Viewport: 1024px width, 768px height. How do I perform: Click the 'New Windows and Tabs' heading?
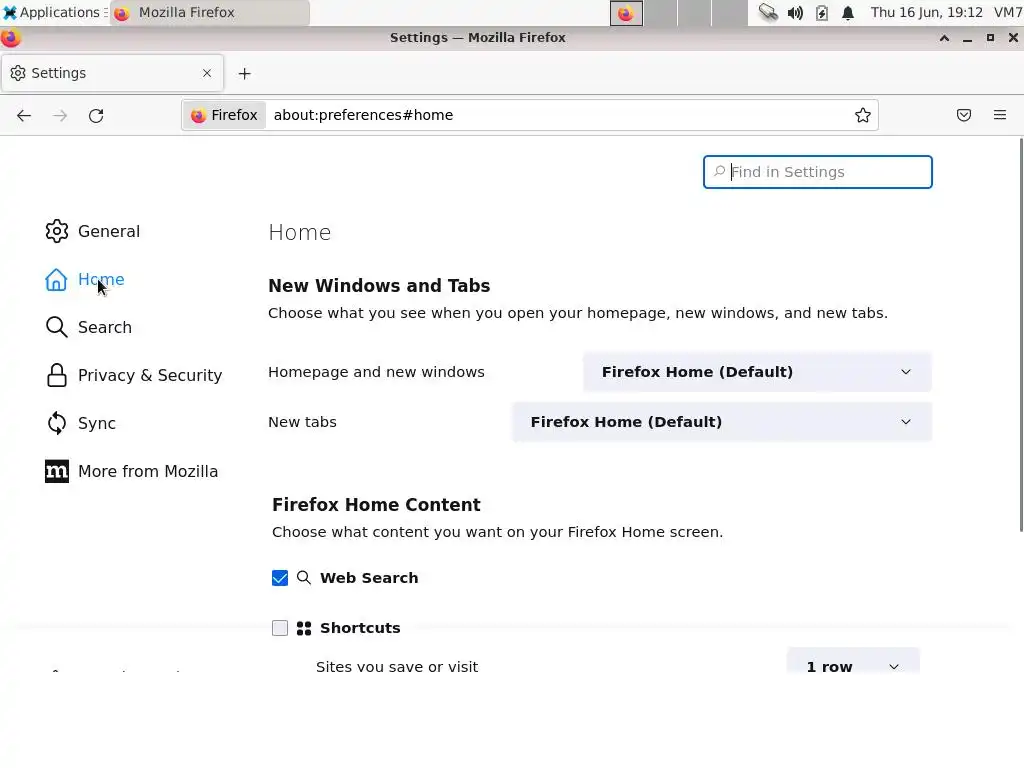[379, 286]
